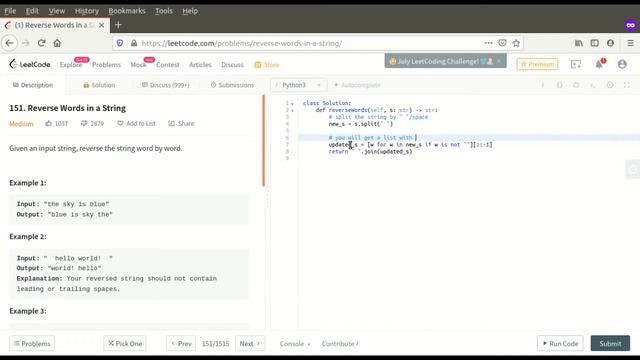Open the Tools menu
The width and height of the screenshot is (640, 360).
pyautogui.click(x=164, y=11)
